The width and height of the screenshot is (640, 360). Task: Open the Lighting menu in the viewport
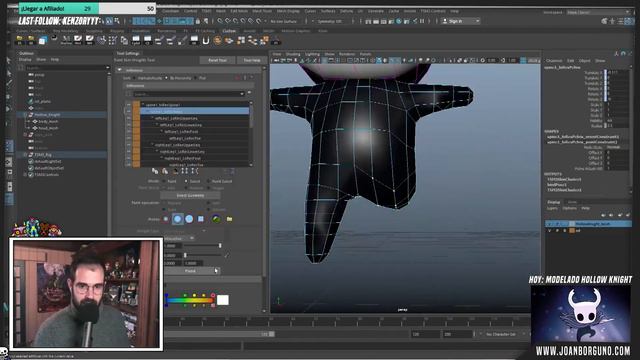point(312,54)
